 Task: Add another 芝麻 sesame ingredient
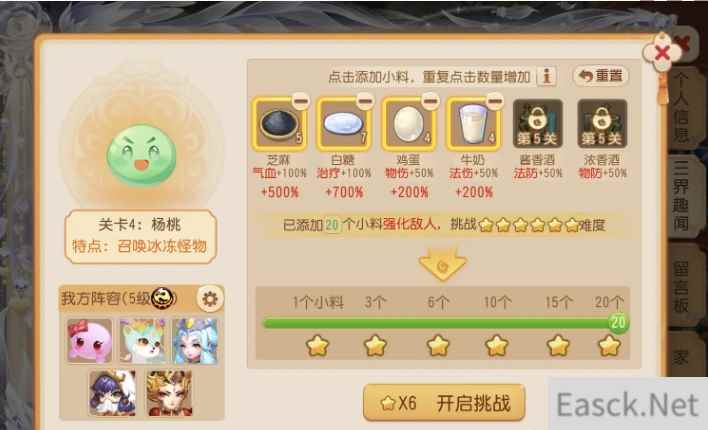click(279, 124)
